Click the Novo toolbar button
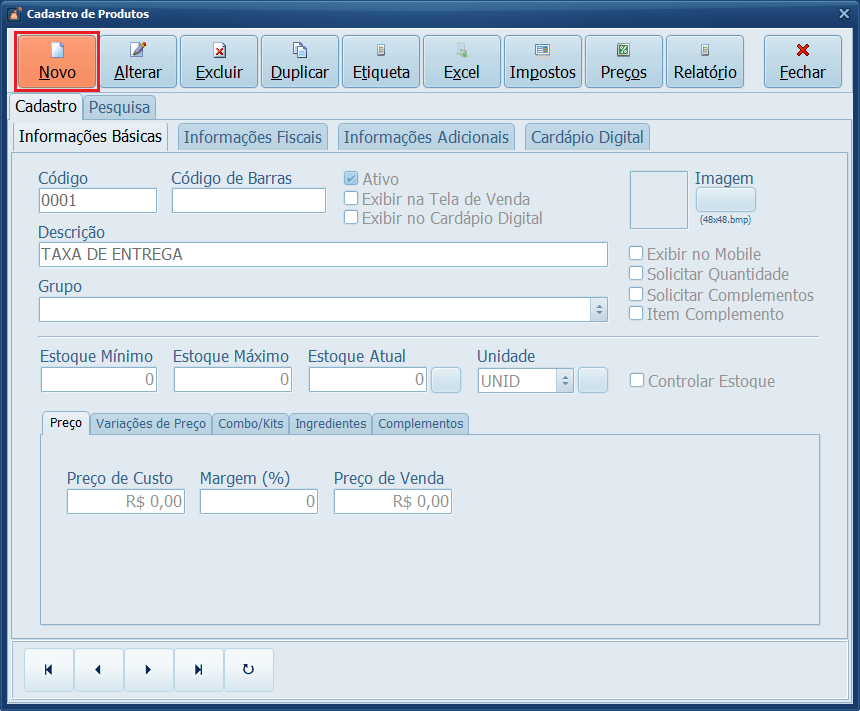 pyautogui.click(x=57, y=61)
